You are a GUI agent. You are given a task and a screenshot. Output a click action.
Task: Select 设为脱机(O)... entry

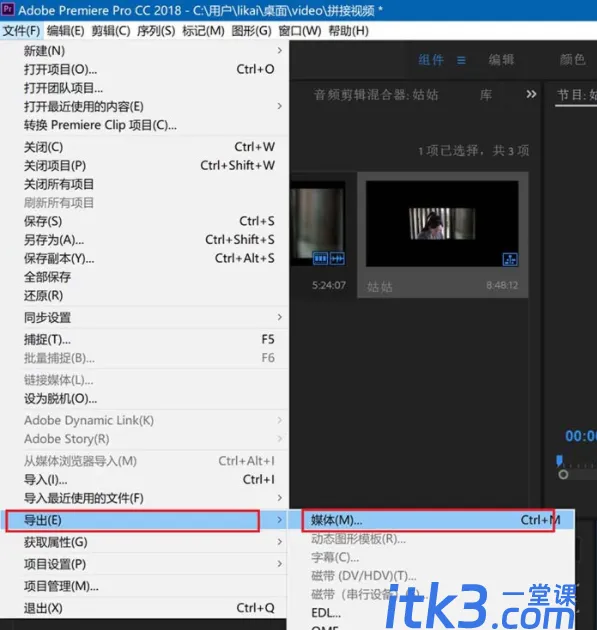click(145, 399)
